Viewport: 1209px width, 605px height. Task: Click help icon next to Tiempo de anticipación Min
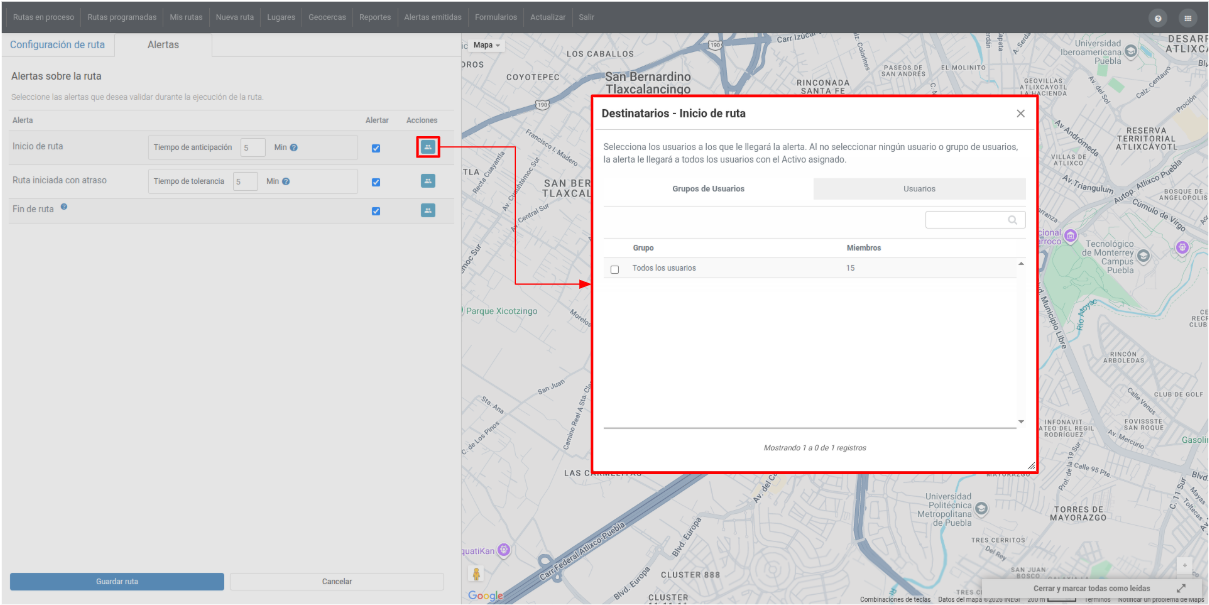click(x=294, y=148)
